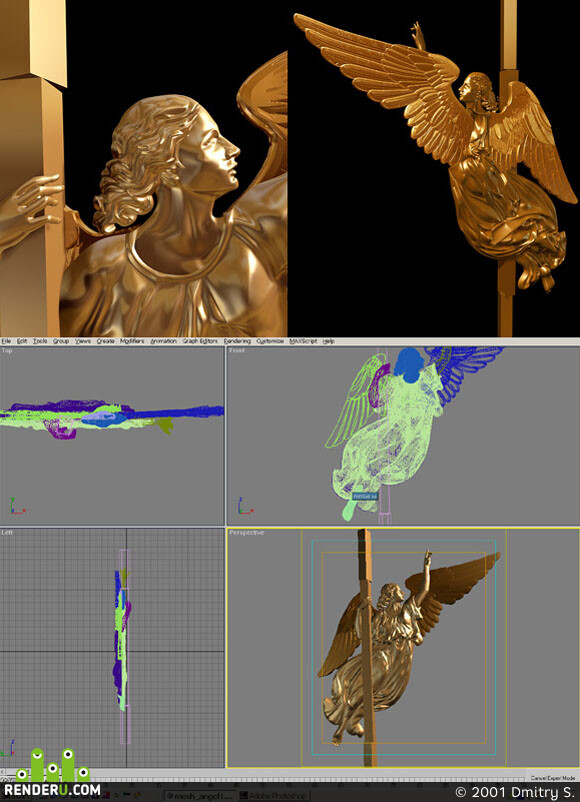Open the Help menu
The height and width of the screenshot is (802, 580).
(329, 341)
